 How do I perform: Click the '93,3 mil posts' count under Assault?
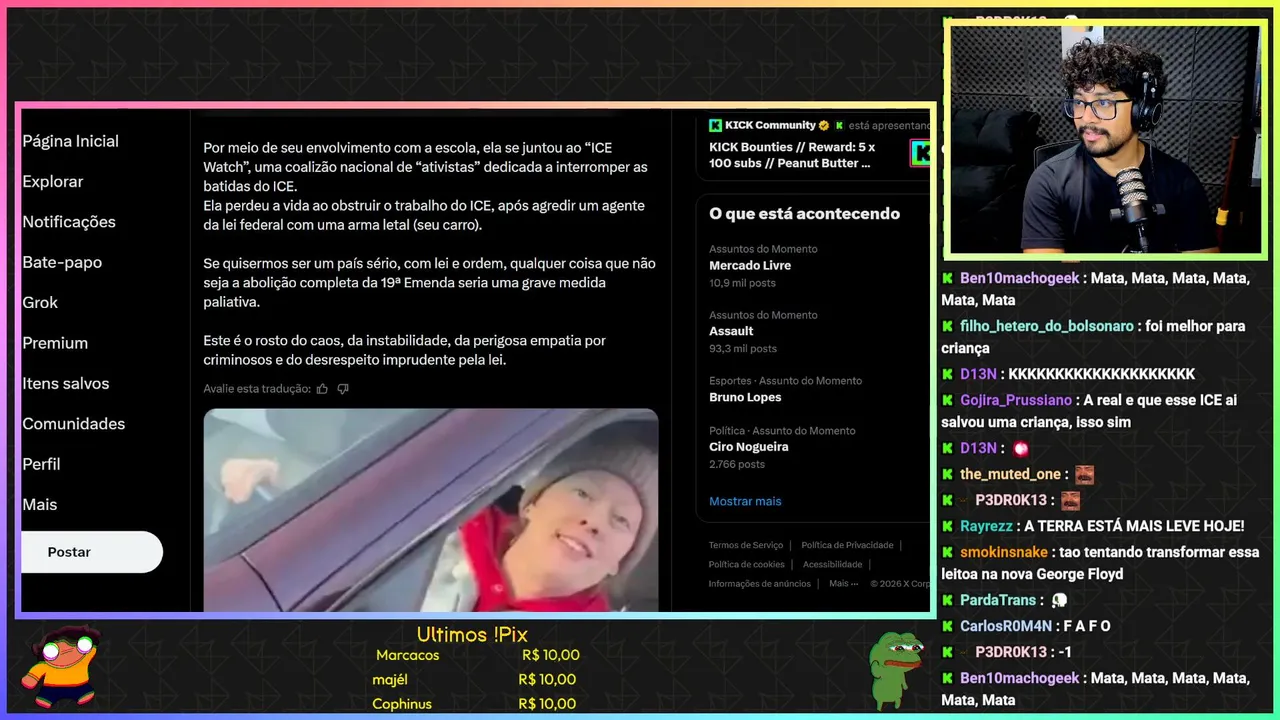tap(743, 349)
